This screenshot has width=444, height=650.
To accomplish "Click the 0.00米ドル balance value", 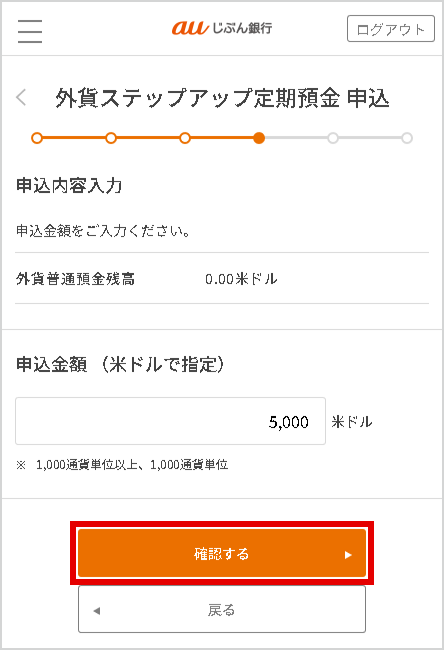I will 241,279.
